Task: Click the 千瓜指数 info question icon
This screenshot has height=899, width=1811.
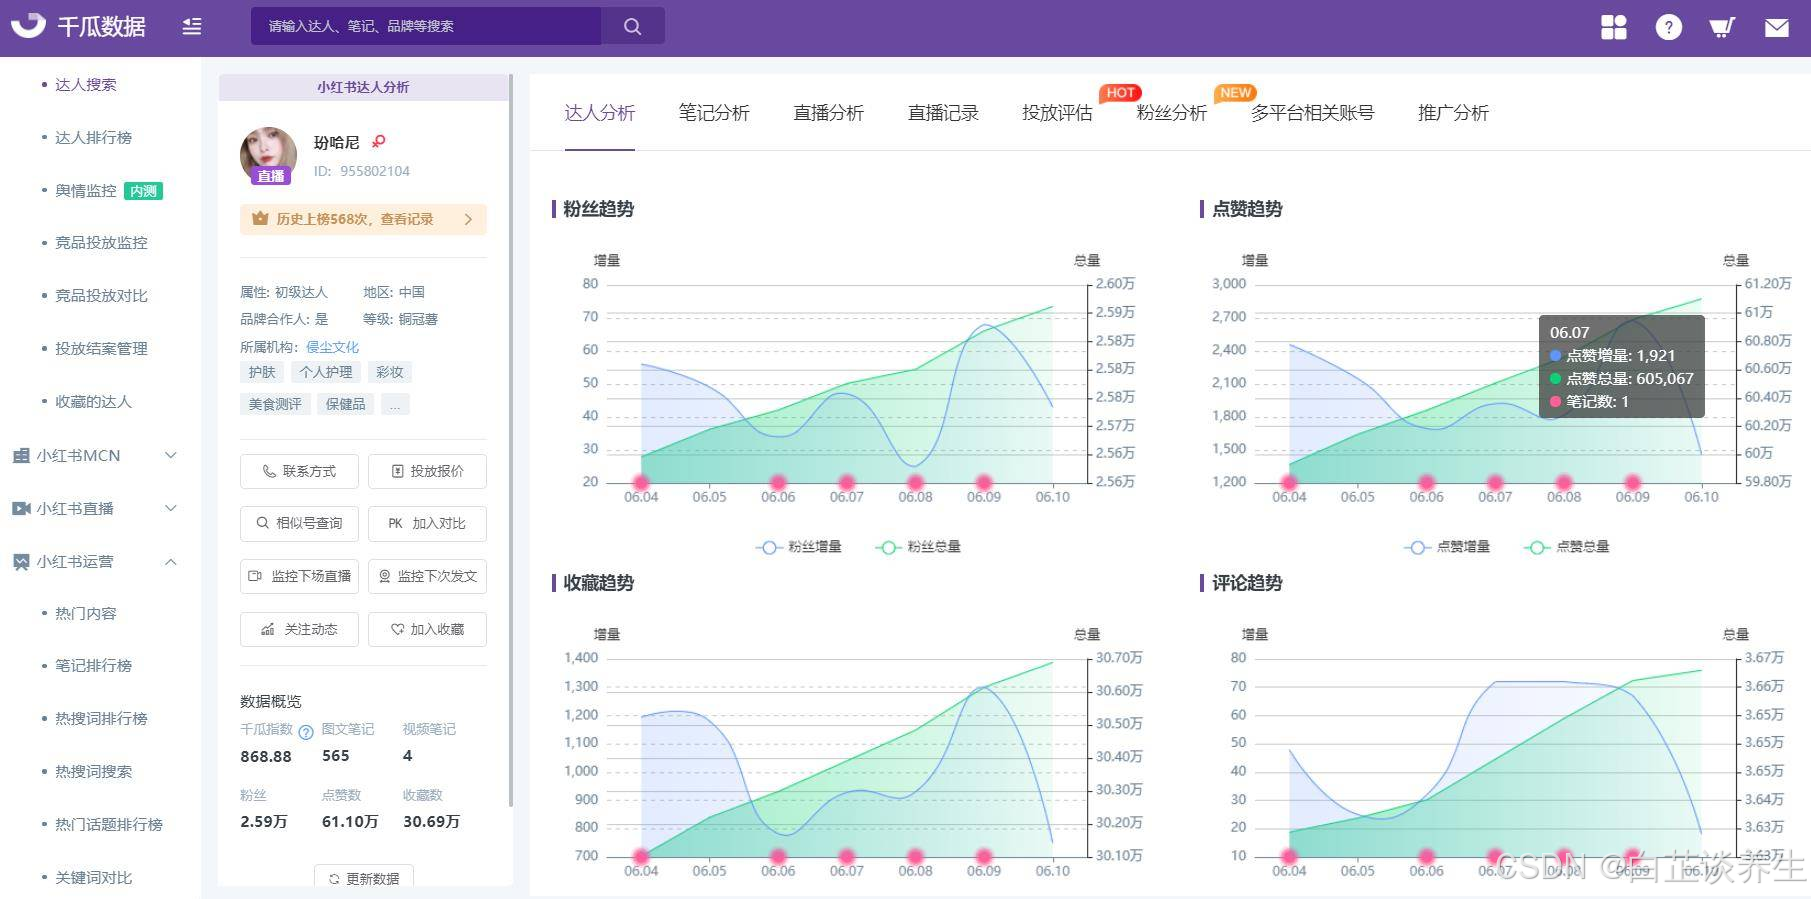Action: tap(306, 731)
